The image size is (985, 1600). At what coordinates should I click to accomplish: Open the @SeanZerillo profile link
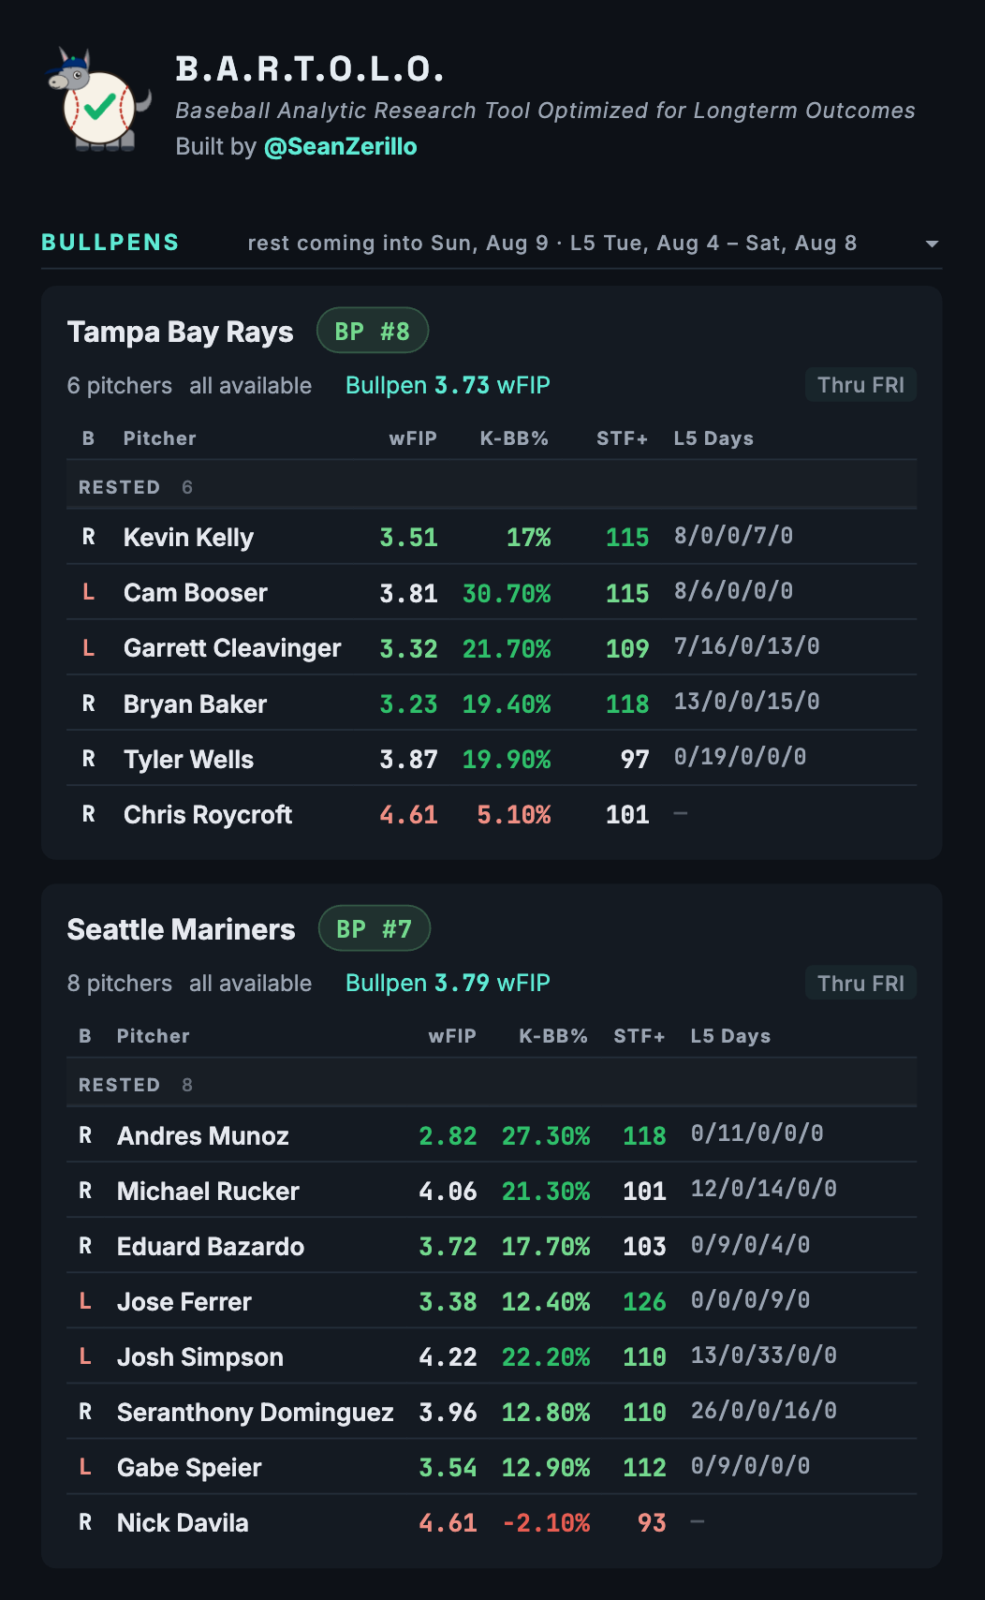point(340,147)
